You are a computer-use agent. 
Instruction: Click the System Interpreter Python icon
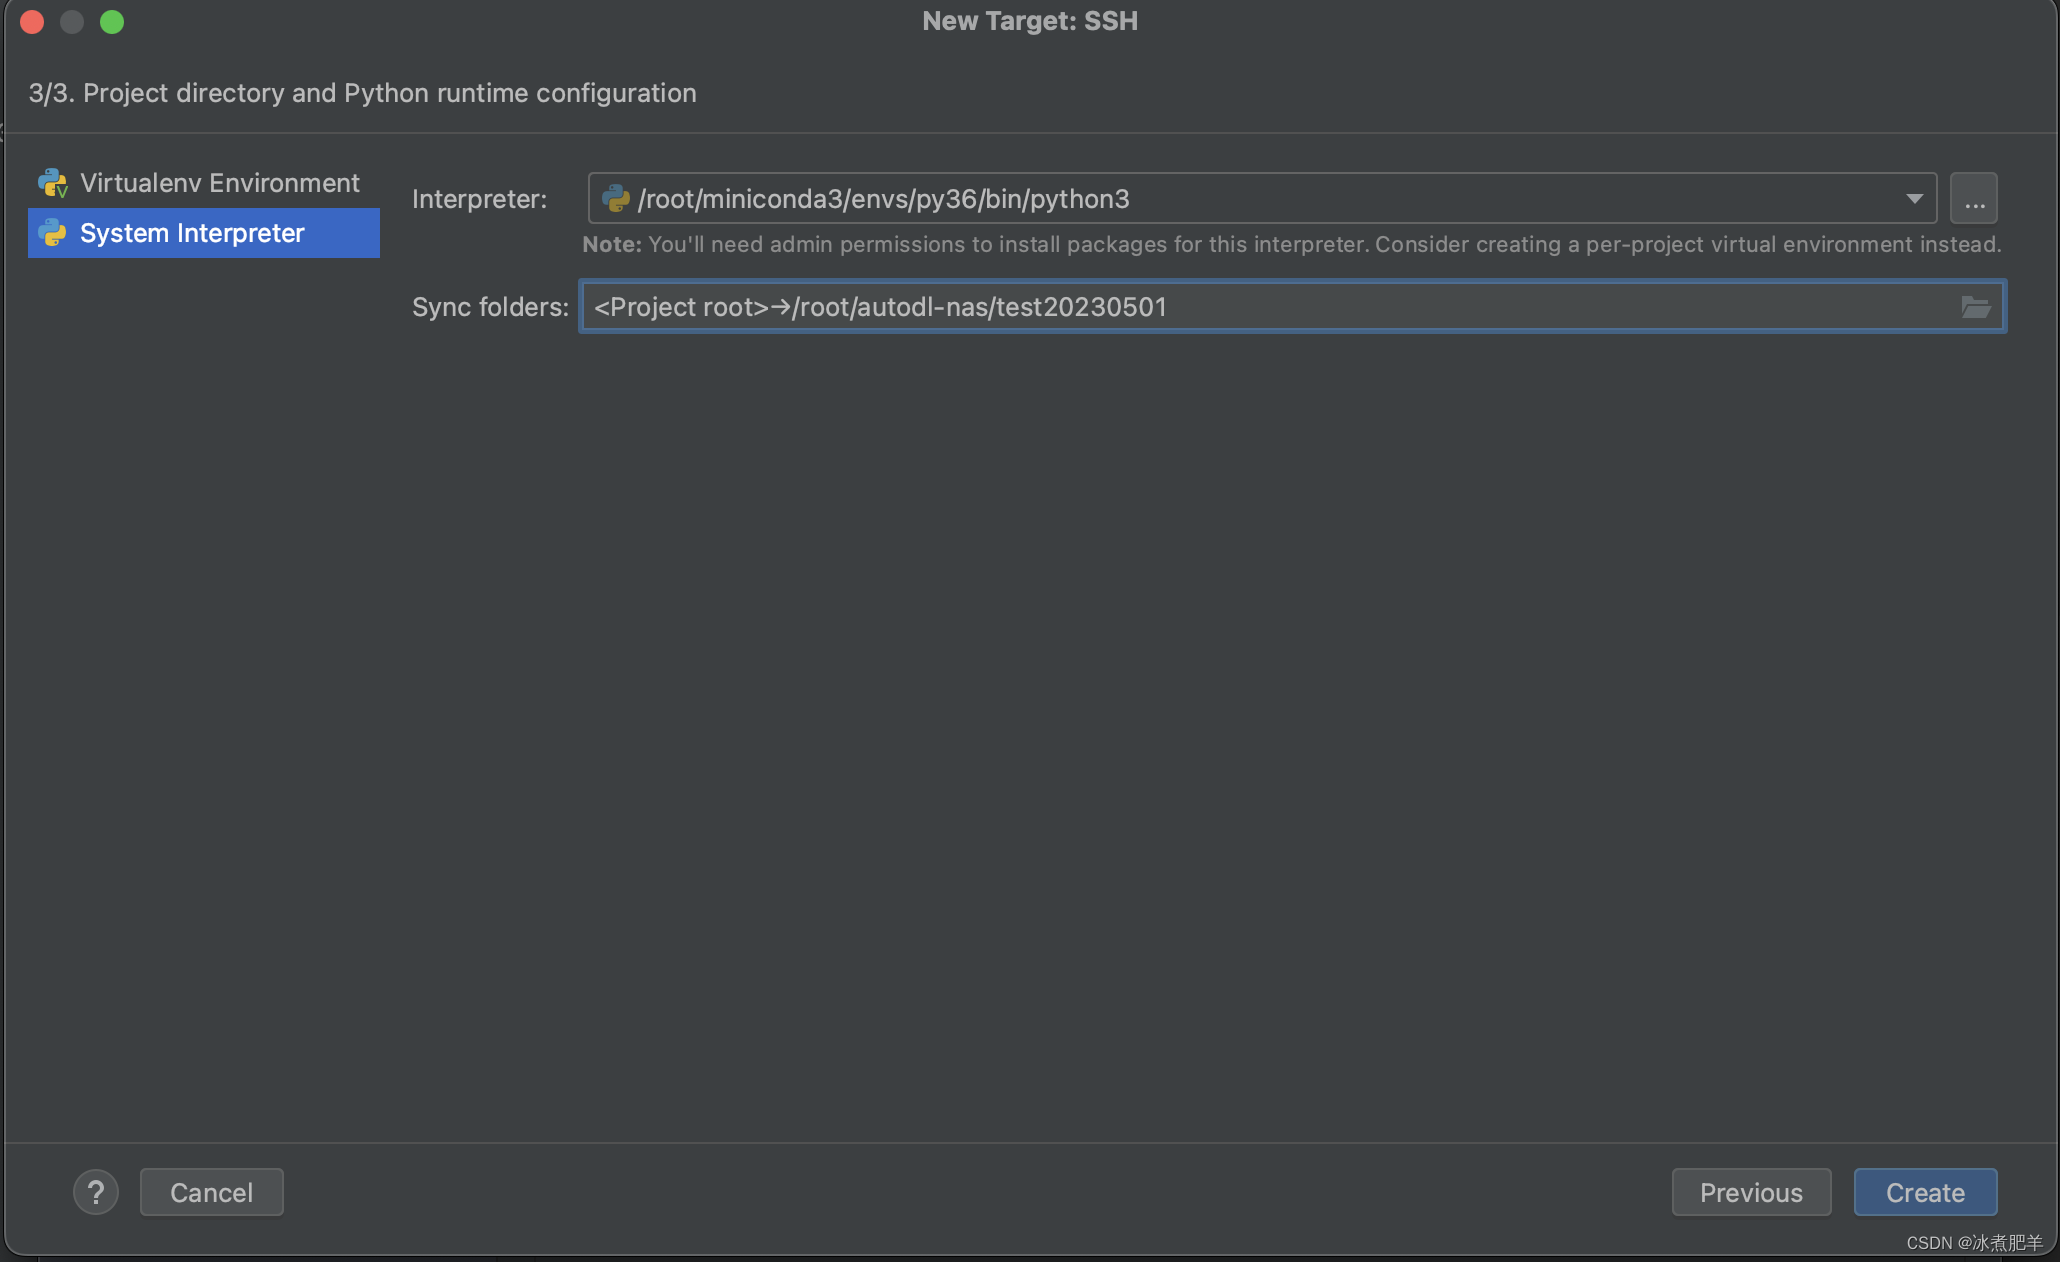click(x=52, y=233)
